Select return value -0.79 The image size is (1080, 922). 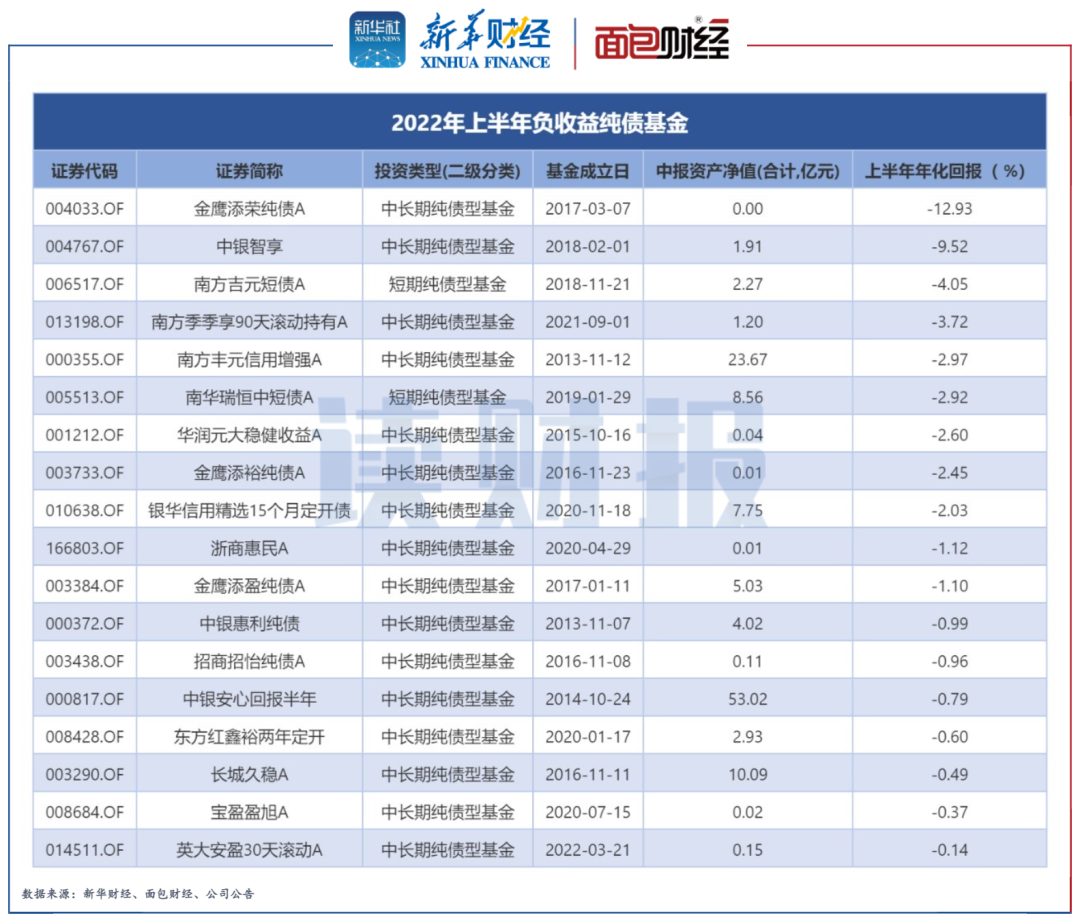(x=949, y=700)
